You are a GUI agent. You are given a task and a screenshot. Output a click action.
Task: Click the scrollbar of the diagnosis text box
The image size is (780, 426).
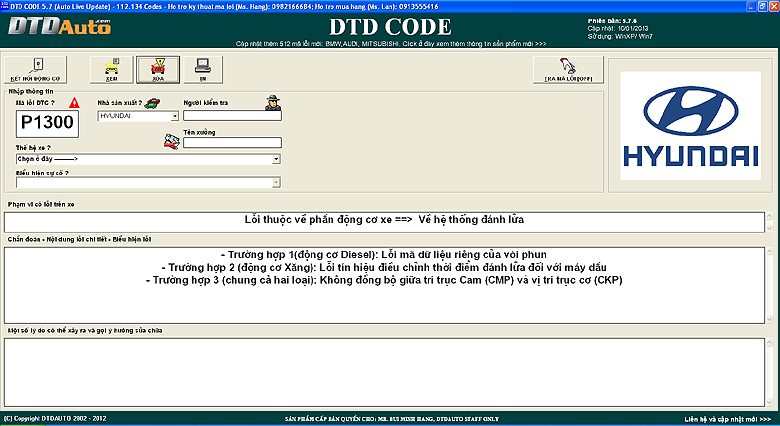[x=770, y=285]
